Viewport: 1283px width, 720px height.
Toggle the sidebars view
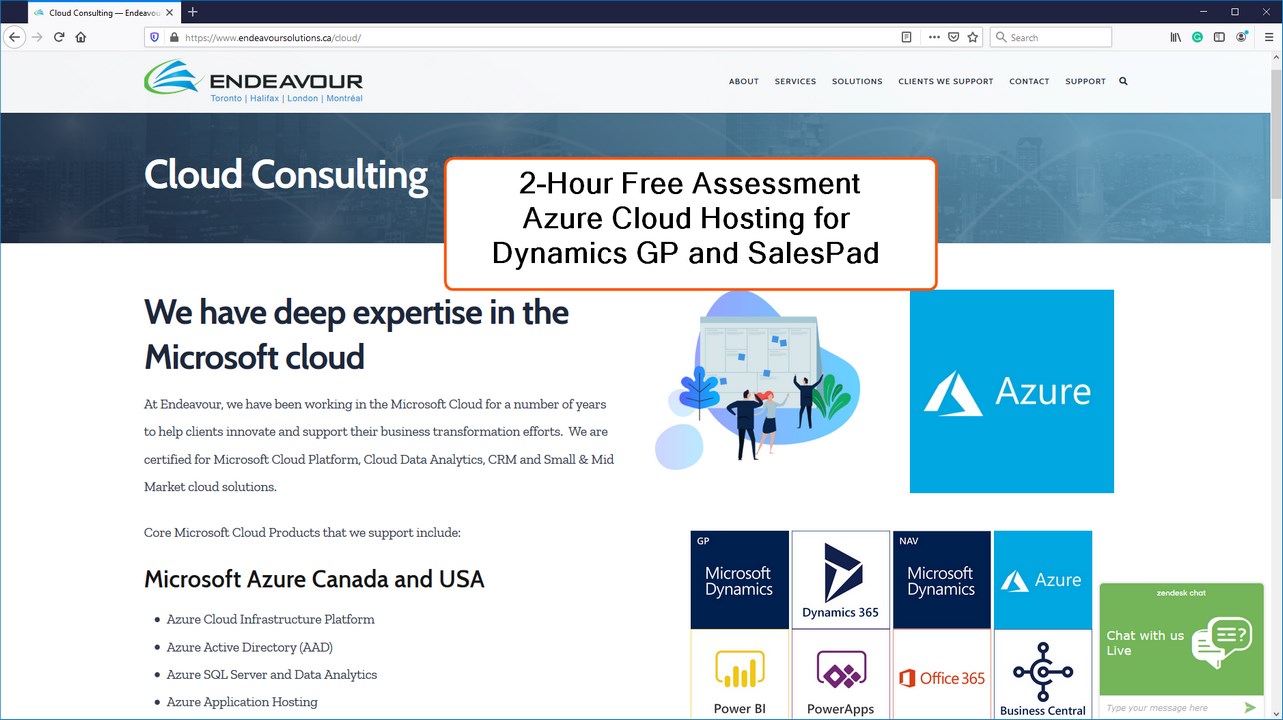[x=1219, y=37]
